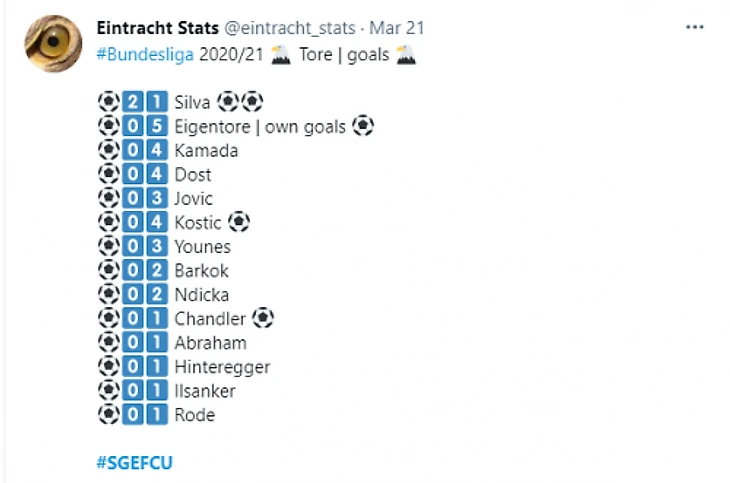Click the soccer ball after 'own goals'

tap(363, 126)
